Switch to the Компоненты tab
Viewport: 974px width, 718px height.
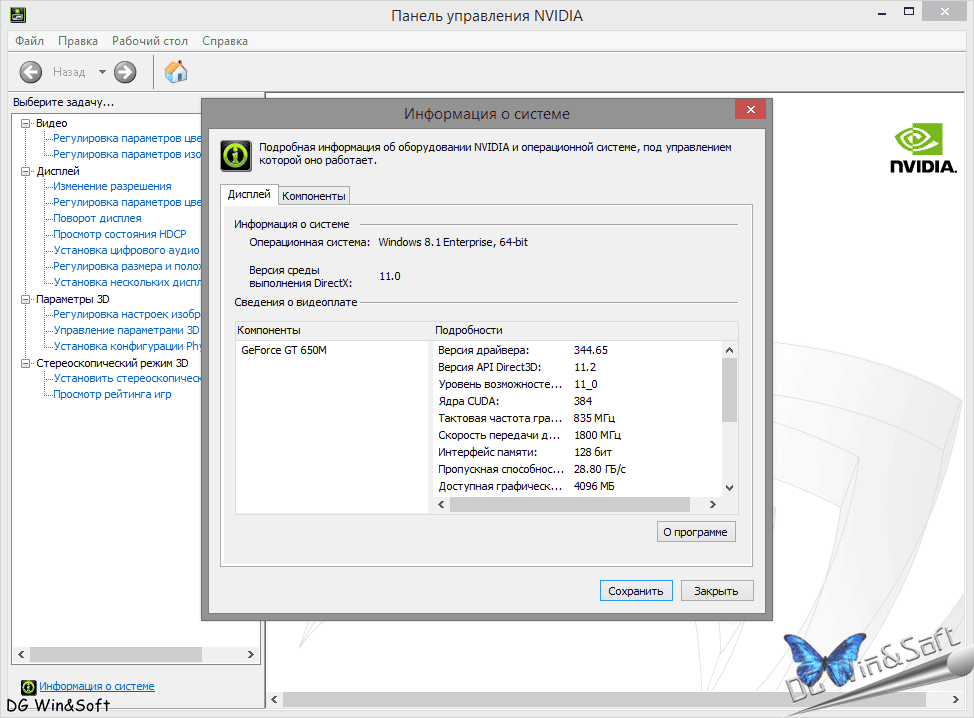point(314,196)
